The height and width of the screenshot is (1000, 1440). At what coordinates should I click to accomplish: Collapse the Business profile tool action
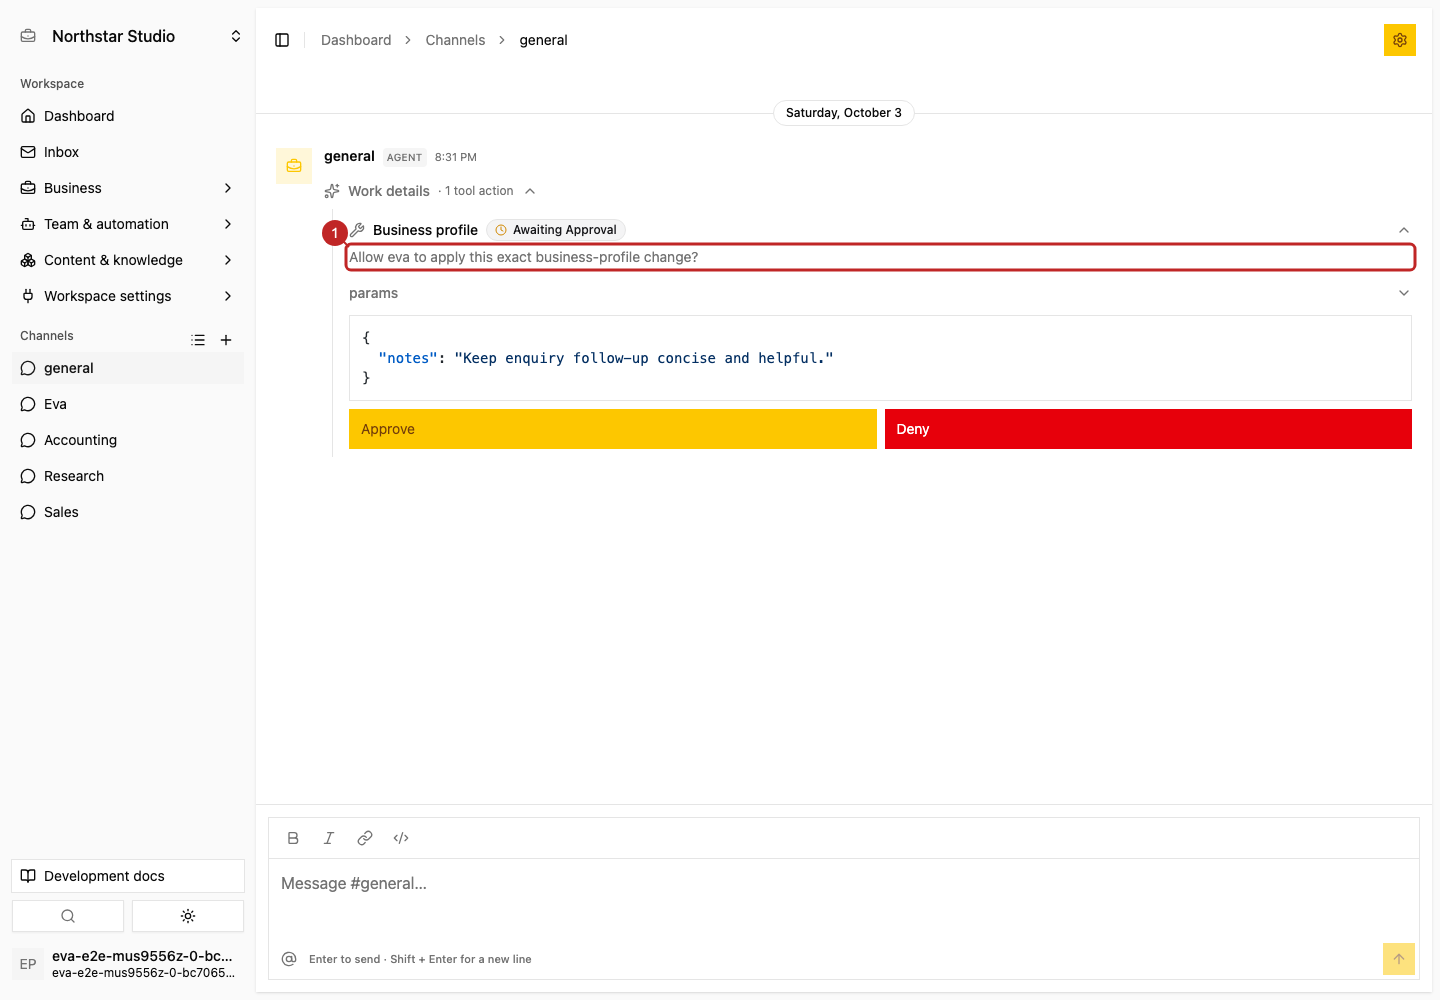coord(1404,230)
